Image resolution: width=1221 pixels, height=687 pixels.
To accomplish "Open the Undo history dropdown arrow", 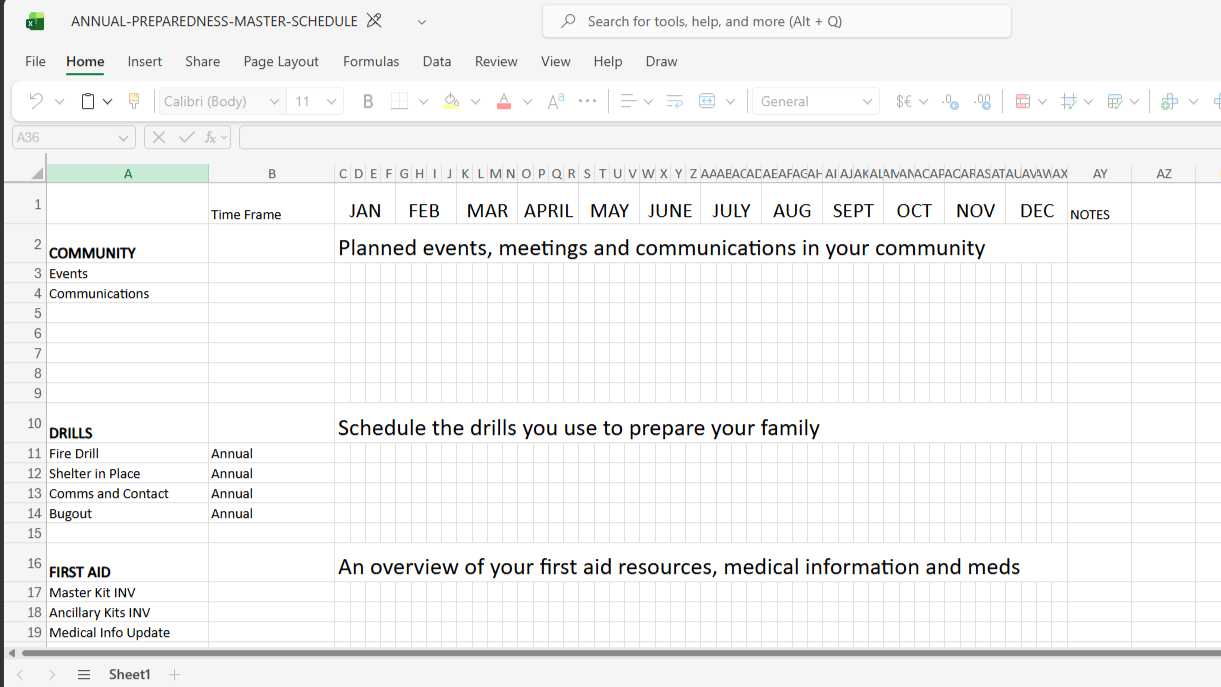I will (59, 102).
